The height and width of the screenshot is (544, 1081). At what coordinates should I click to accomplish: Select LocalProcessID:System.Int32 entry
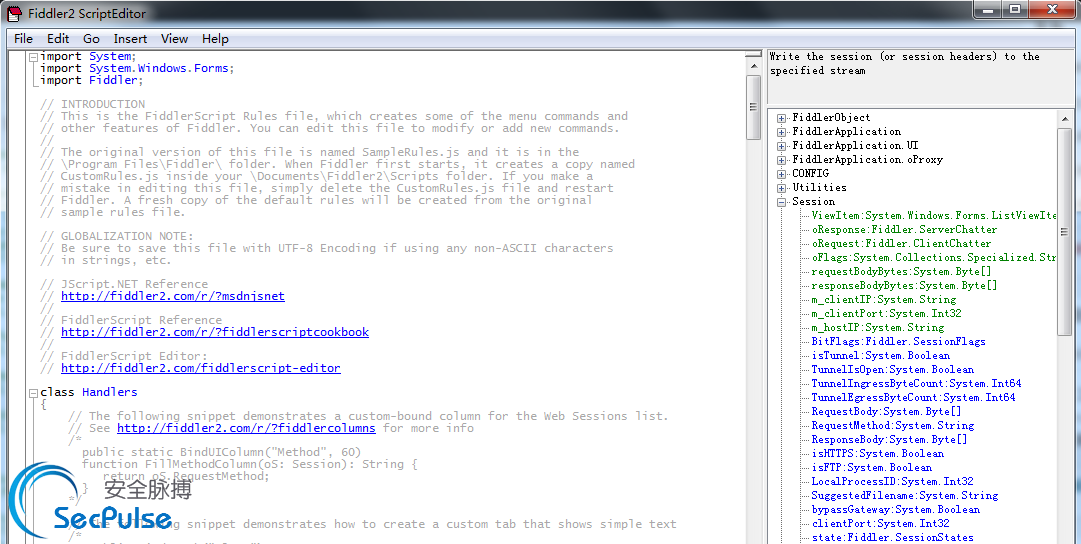point(892,481)
